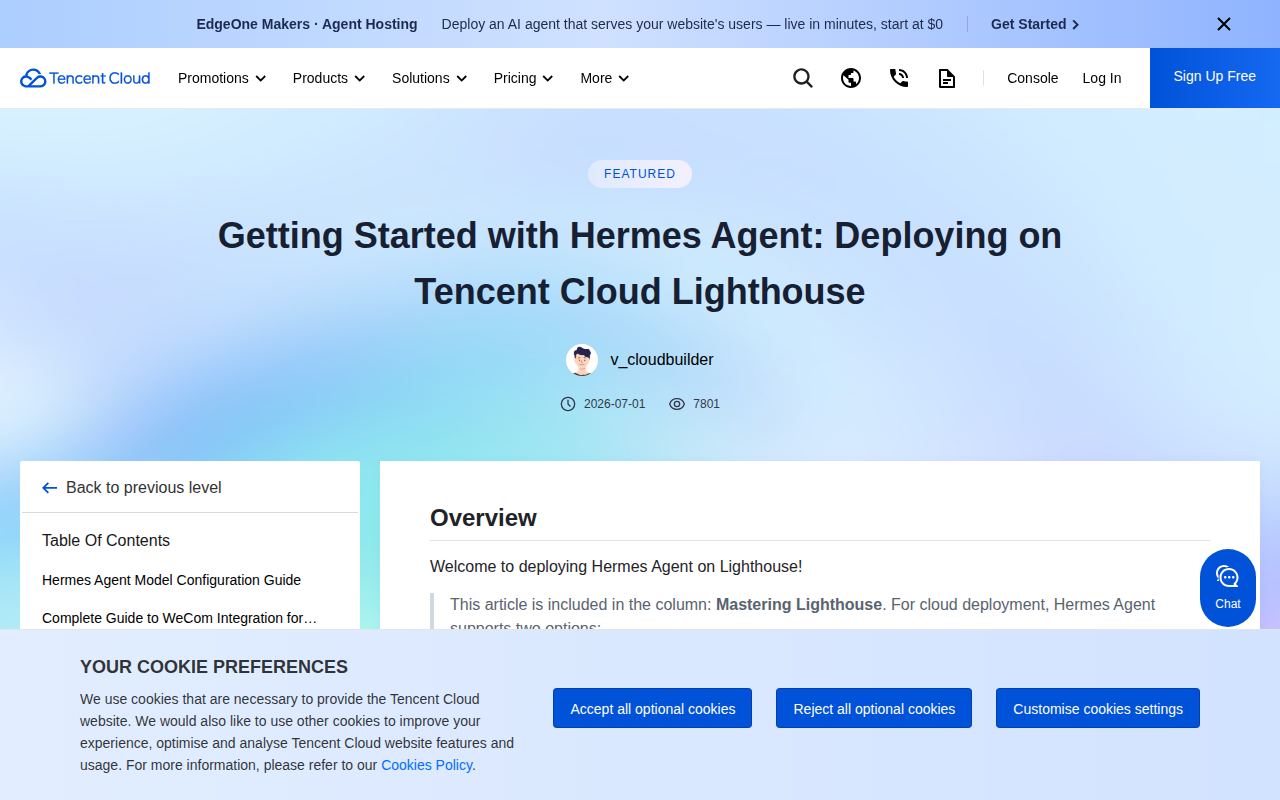Open the Console link
1280x800 pixels.
[x=1032, y=78]
